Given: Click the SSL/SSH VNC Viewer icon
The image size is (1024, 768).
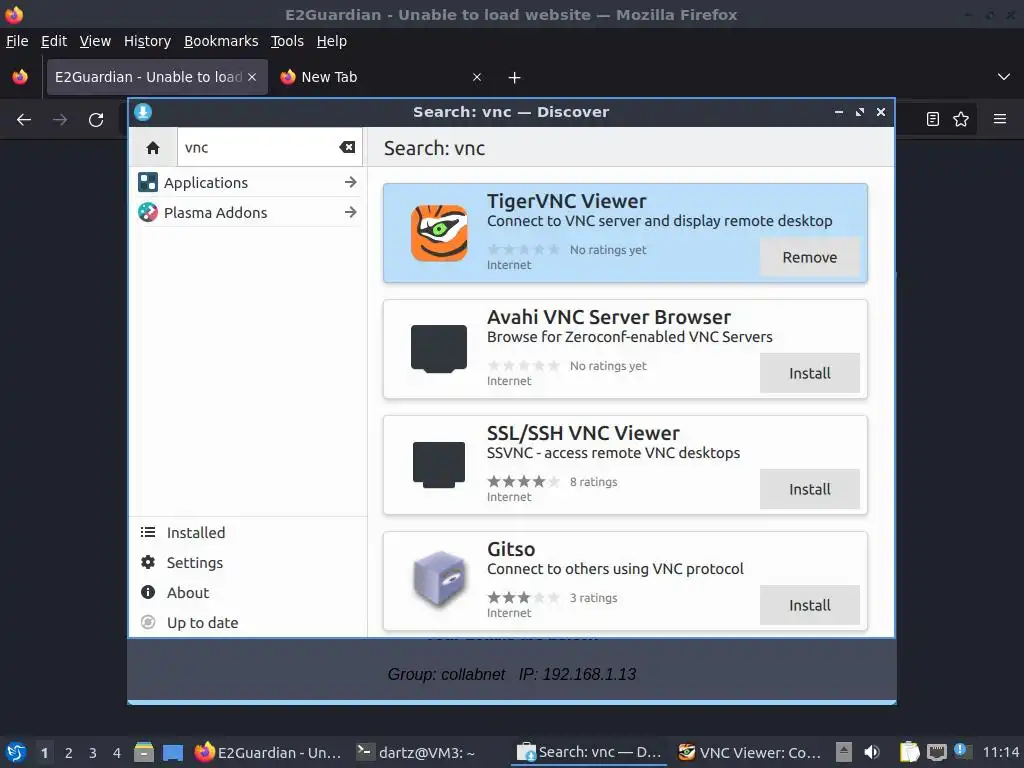Looking at the screenshot, I should (439, 465).
